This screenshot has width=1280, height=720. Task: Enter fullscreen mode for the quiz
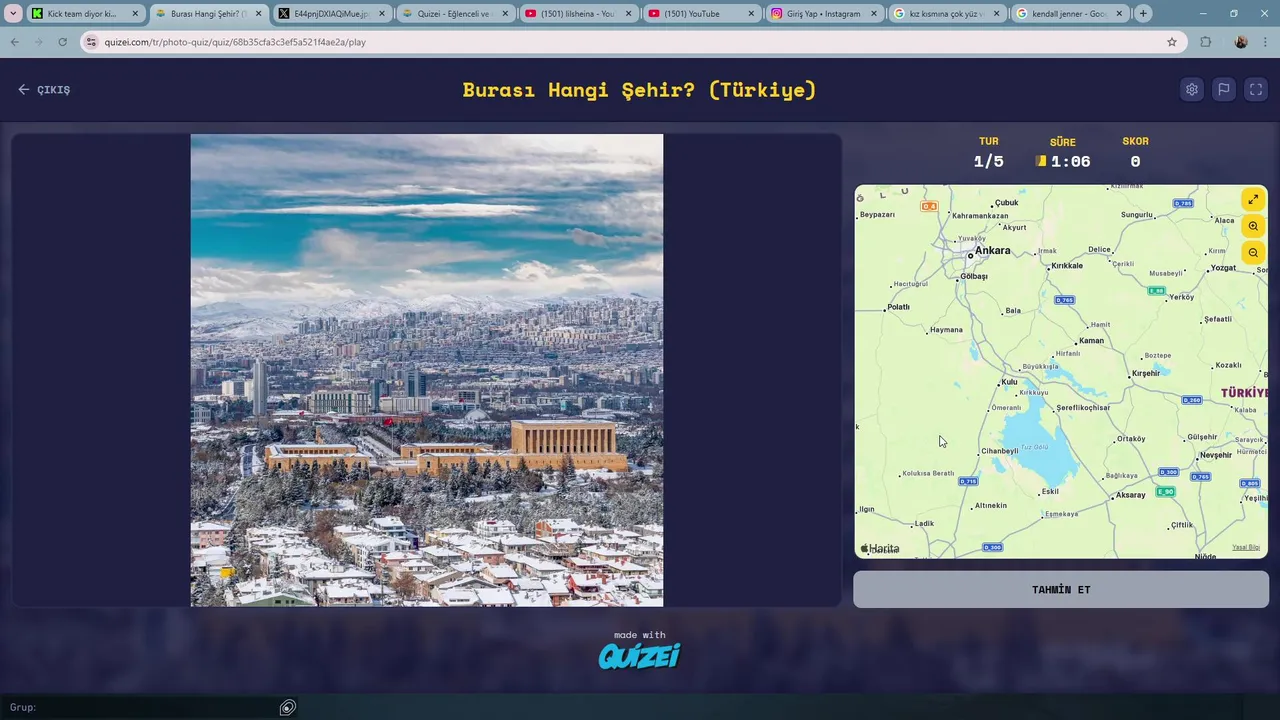pos(1256,89)
